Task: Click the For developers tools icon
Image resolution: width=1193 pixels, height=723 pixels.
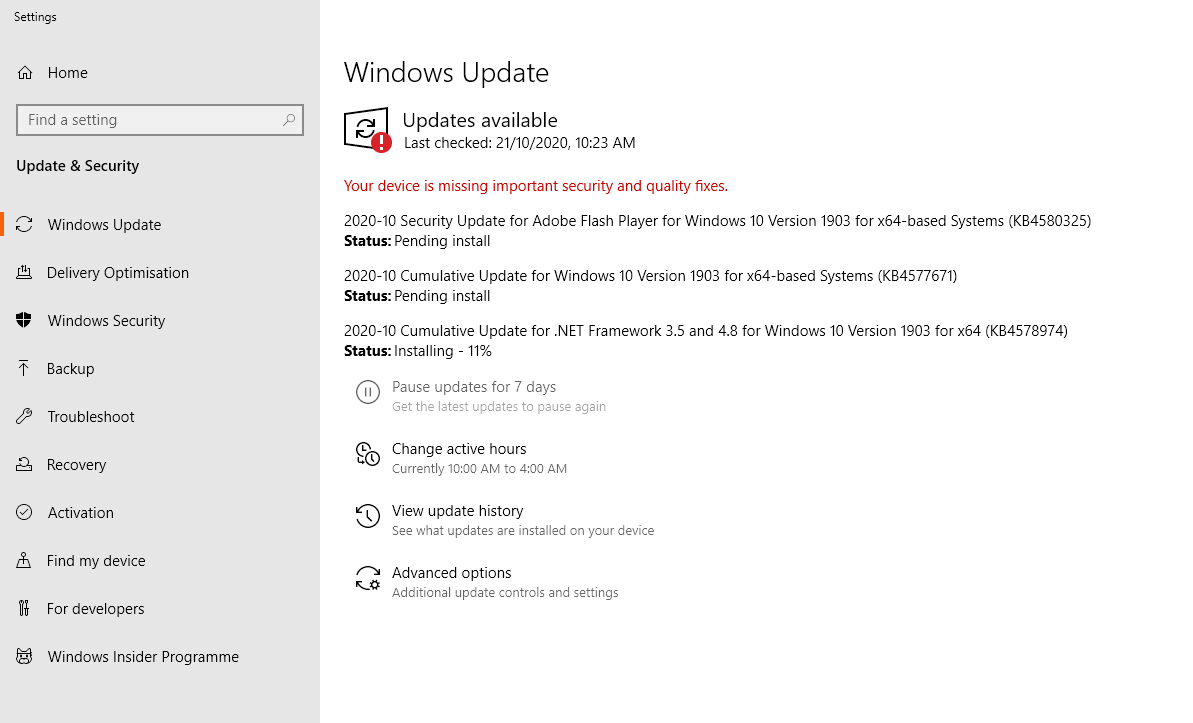Action: 24,608
